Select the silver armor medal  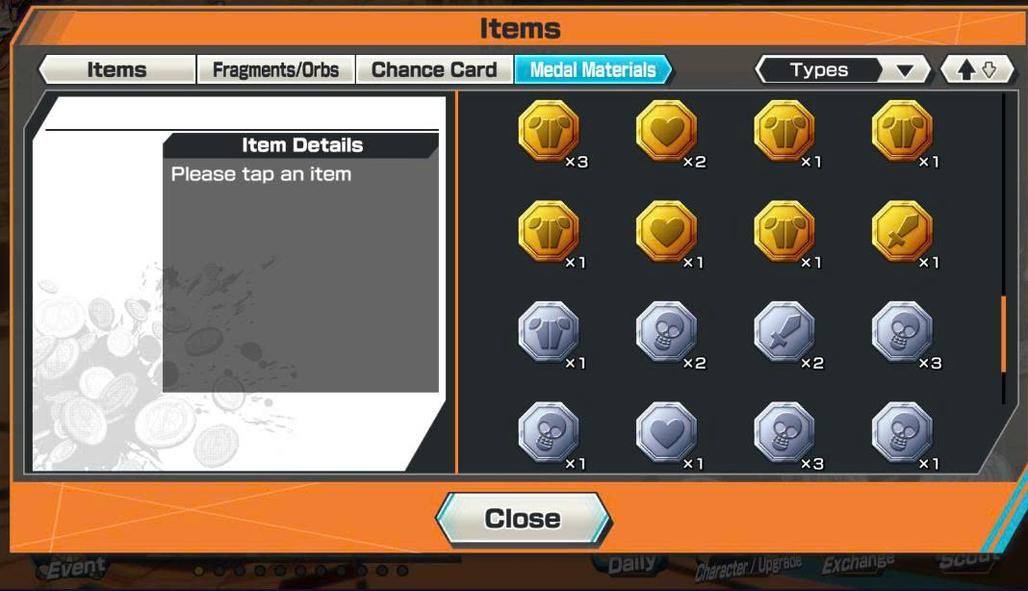pyautogui.click(x=549, y=332)
